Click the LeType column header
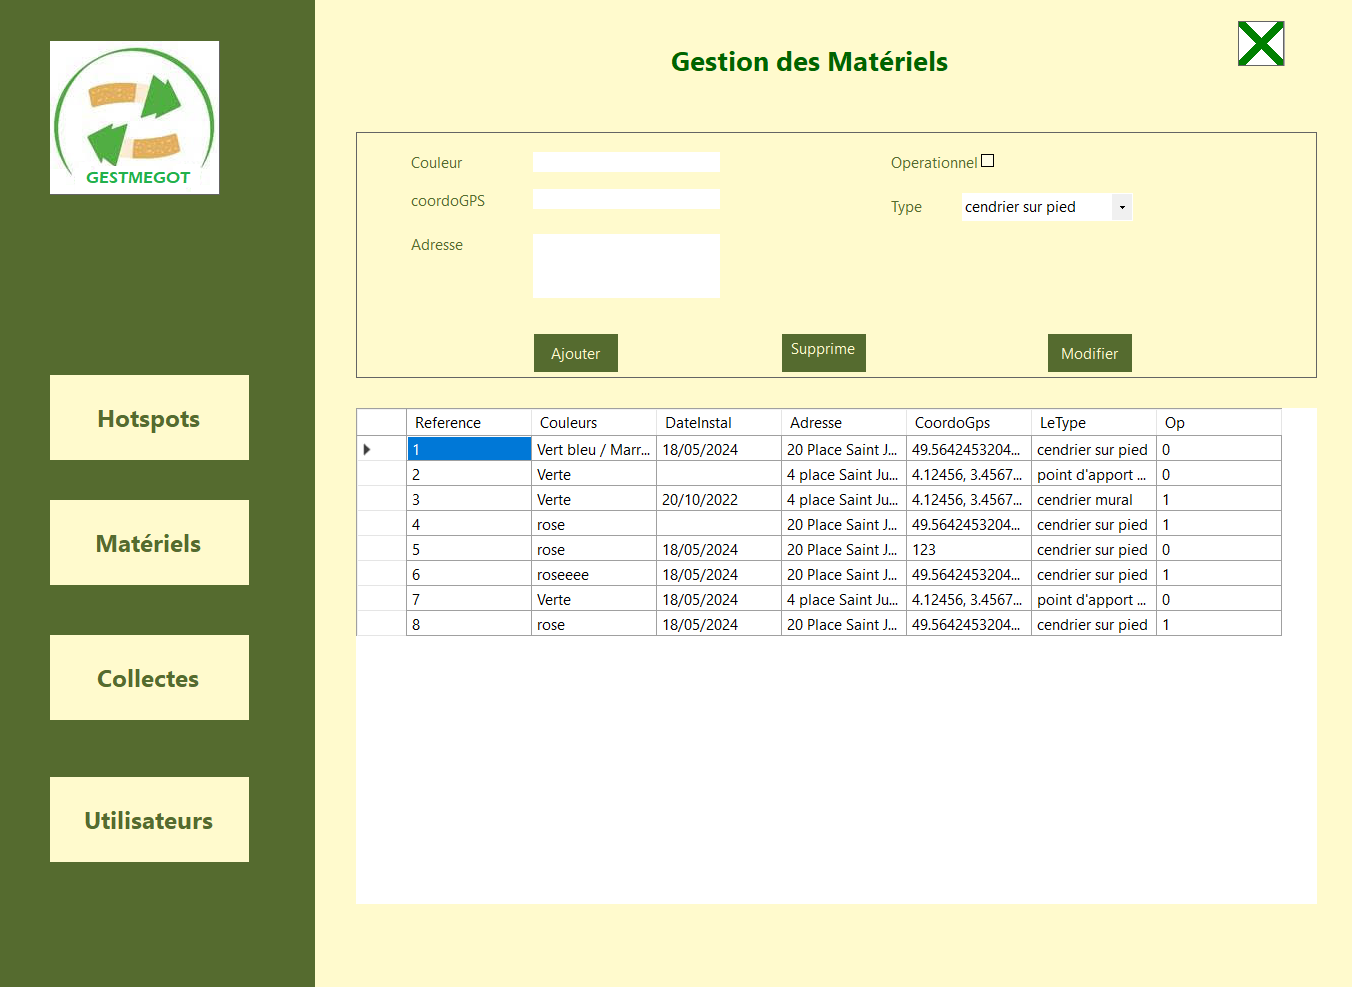Screen dimensions: 1352x987 coord(1092,423)
